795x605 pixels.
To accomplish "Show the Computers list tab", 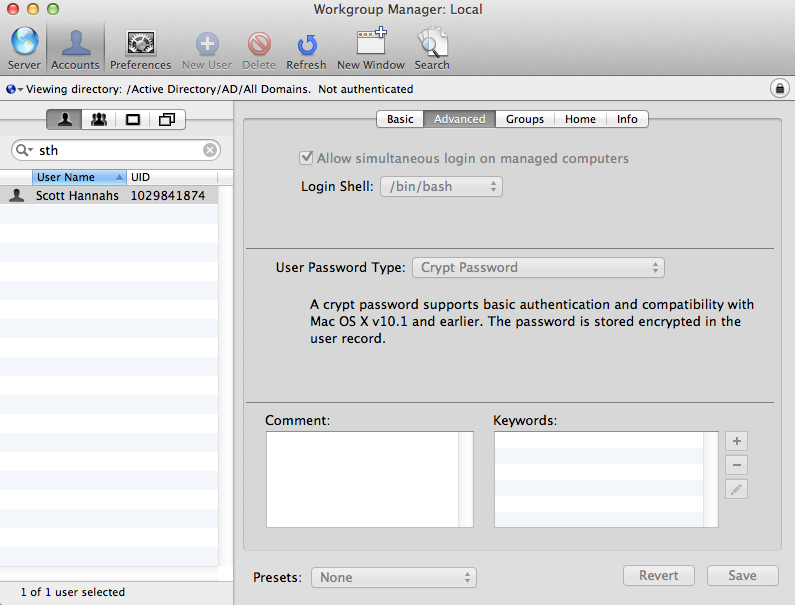I will (x=133, y=120).
